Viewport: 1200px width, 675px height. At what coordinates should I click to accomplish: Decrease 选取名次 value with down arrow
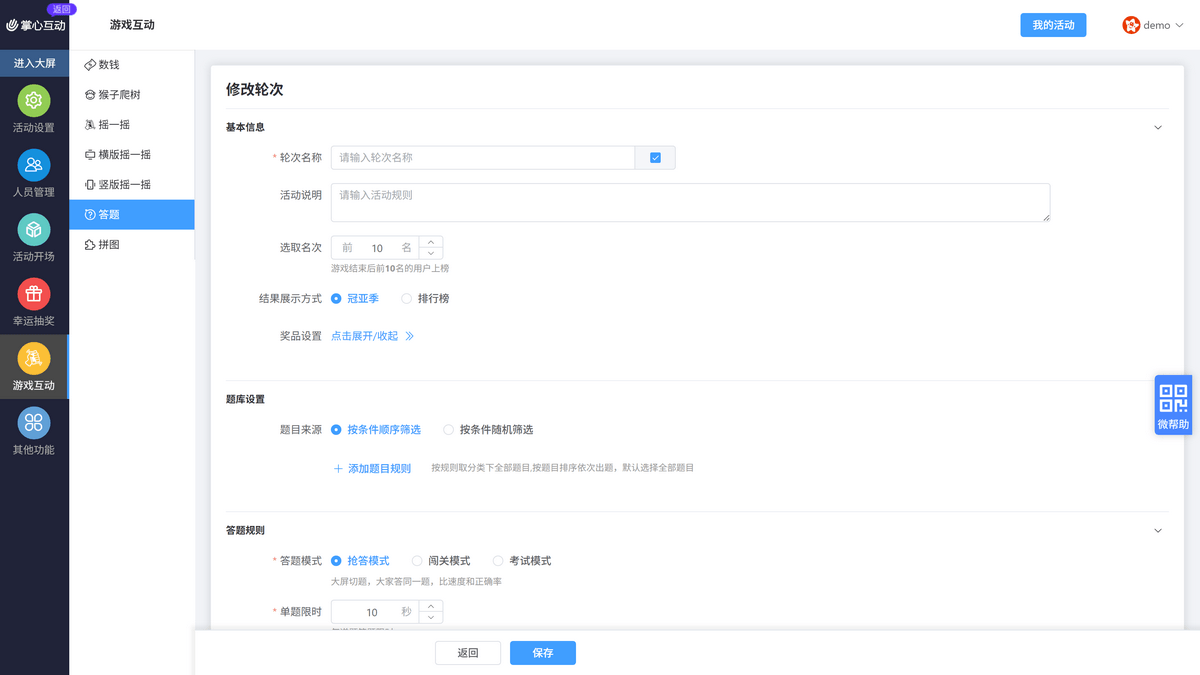coord(431,254)
